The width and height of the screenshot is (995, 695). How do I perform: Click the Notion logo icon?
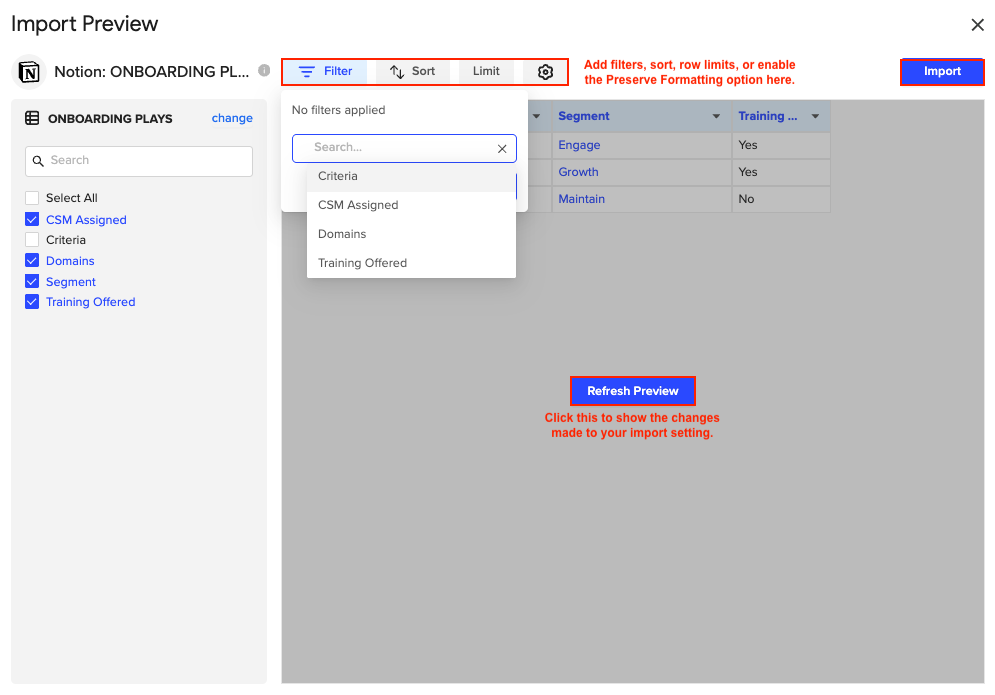pyautogui.click(x=29, y=72)
